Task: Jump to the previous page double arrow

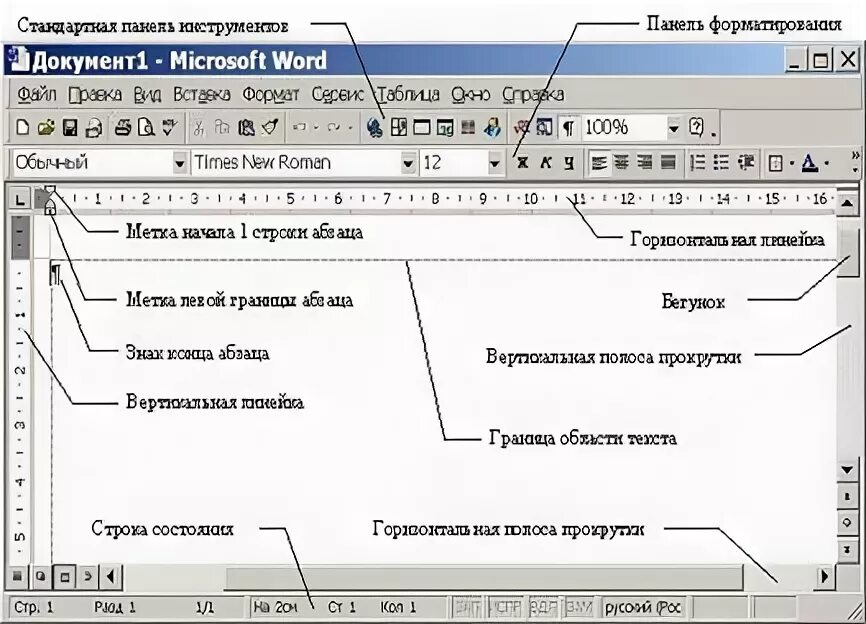Action: point(847,496)
